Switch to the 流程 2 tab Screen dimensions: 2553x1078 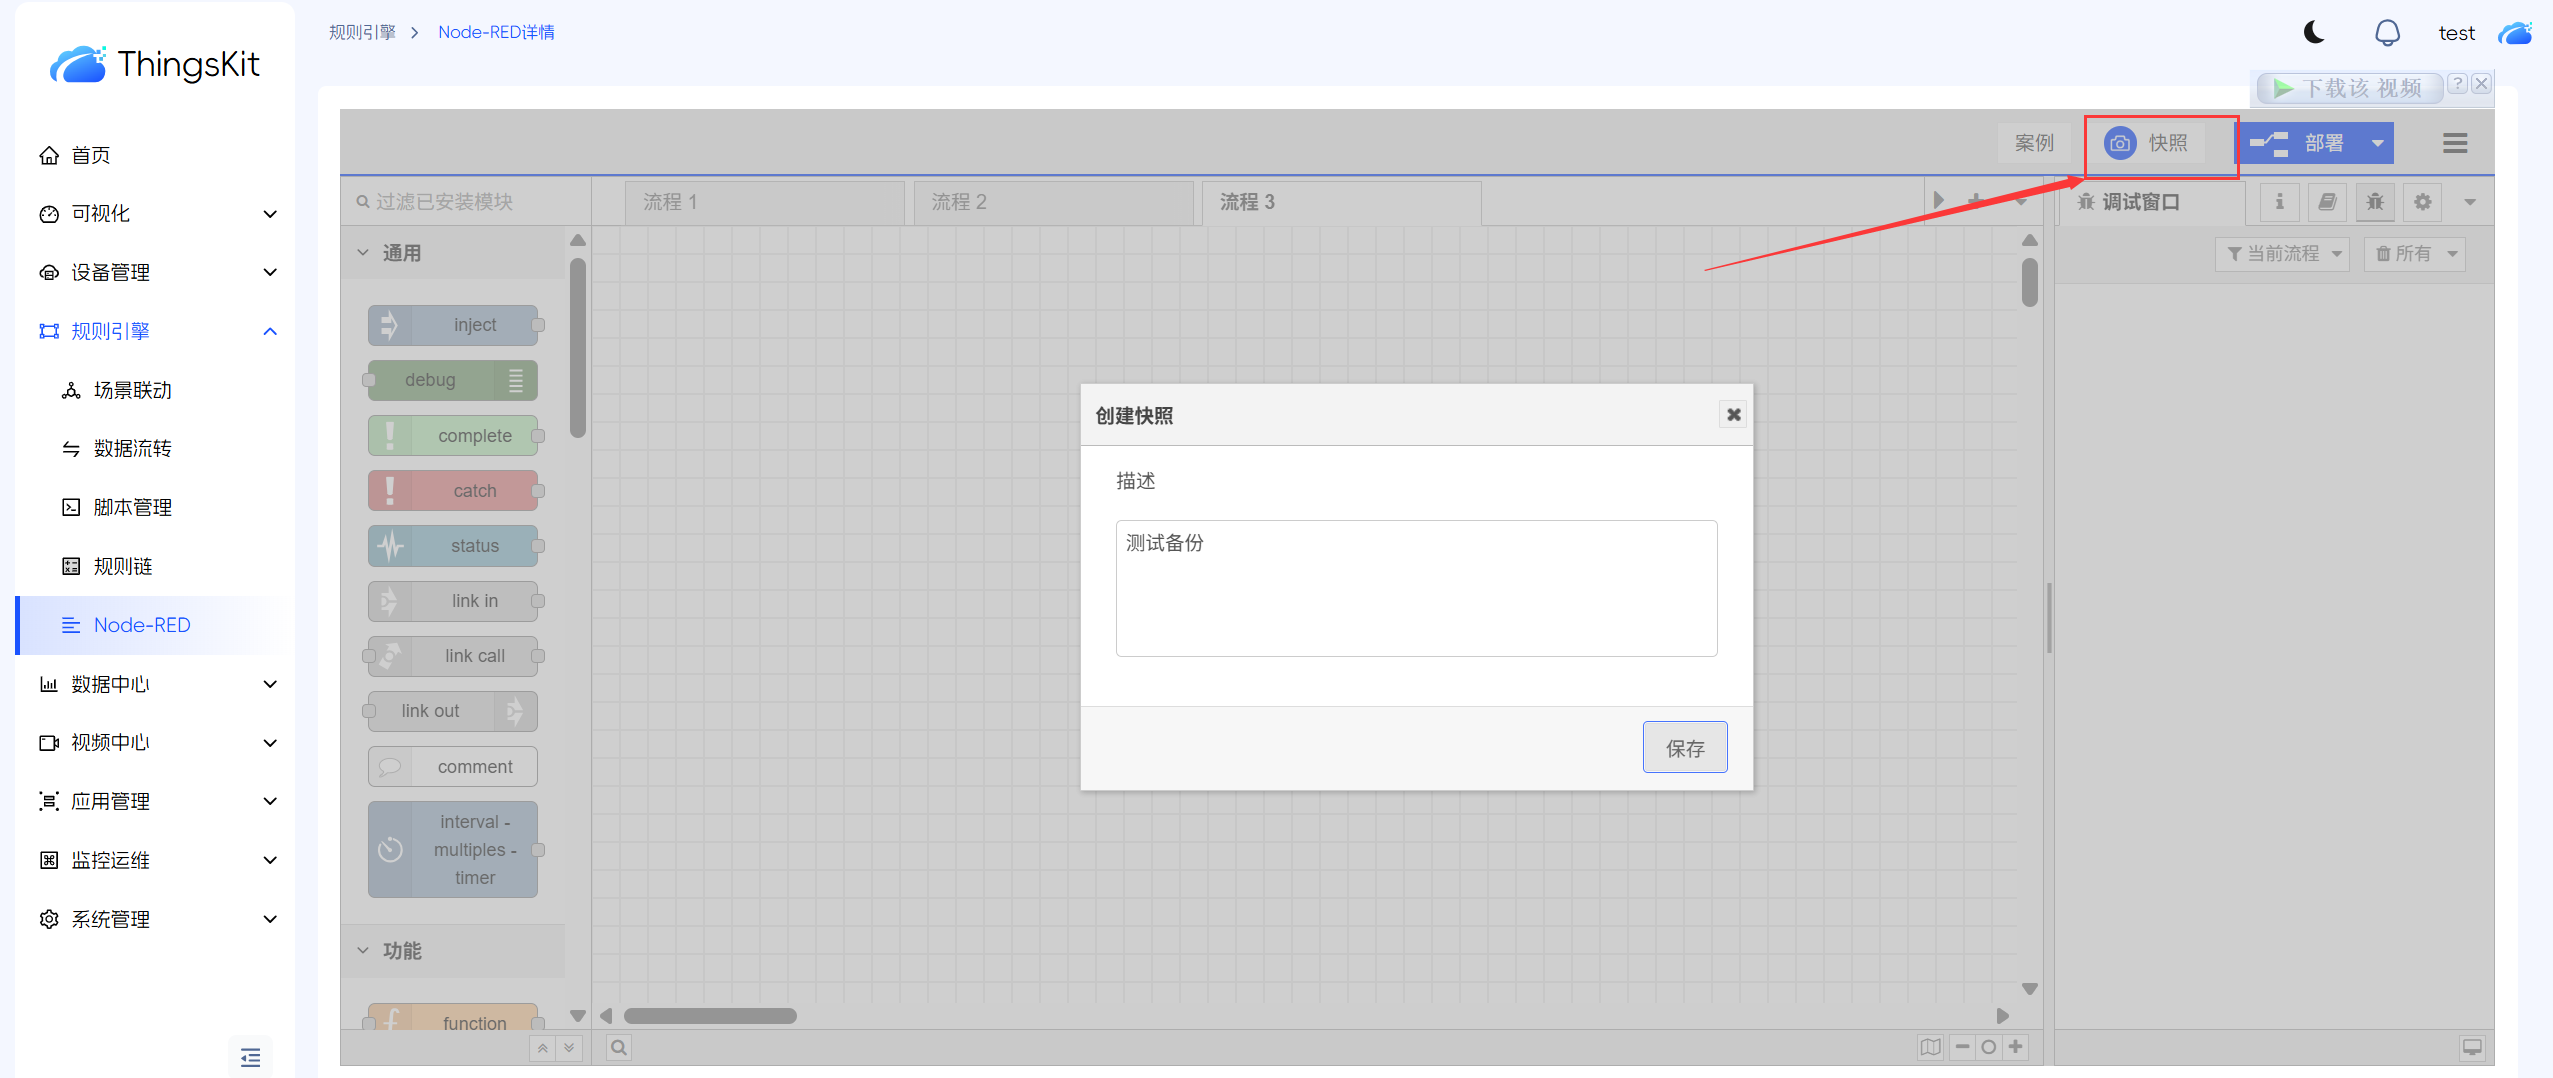point(1052,202)
